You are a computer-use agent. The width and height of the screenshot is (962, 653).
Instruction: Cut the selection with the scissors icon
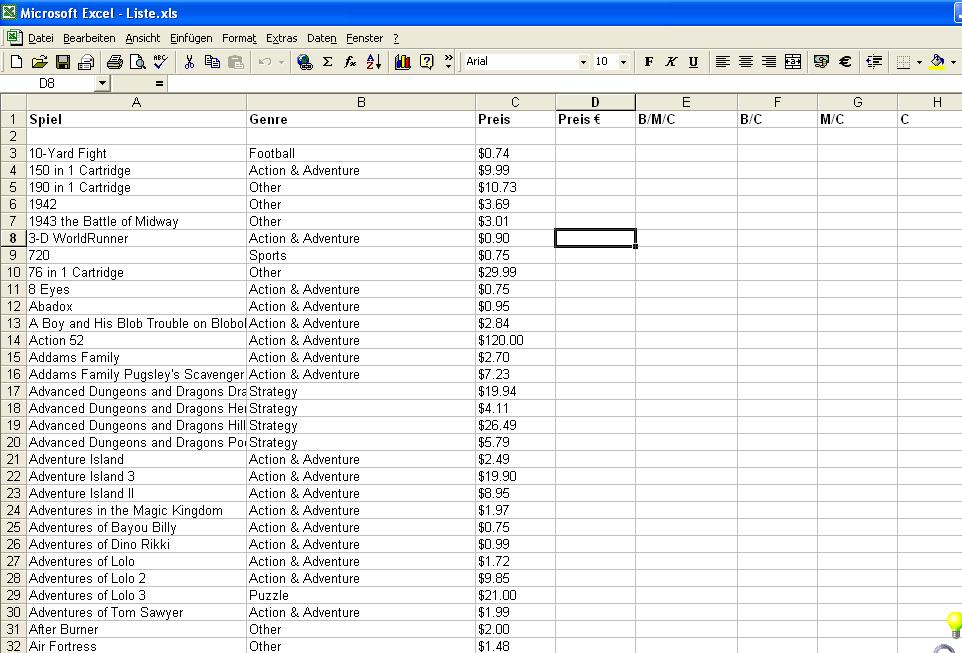(189, 62)
